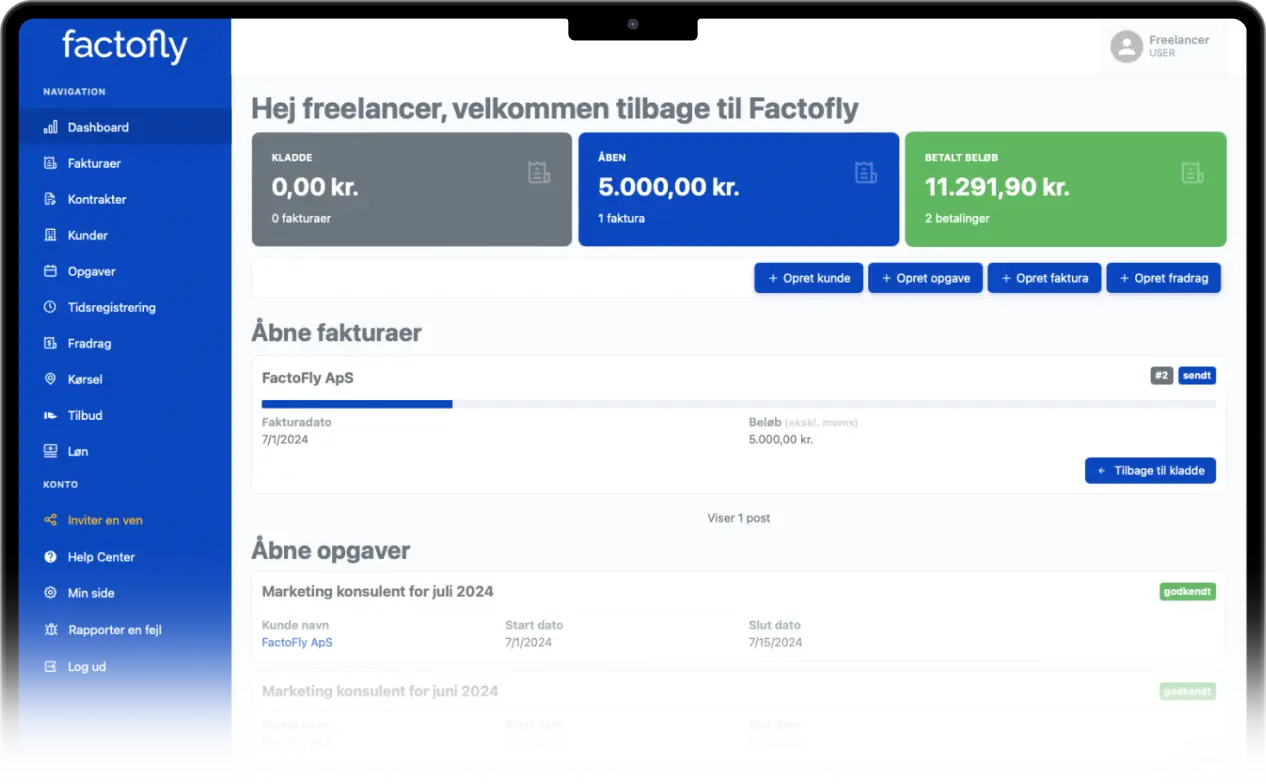The width and height of the screenshot is (1266, 784).
Task: Click the Fradrag receipt icon
Action: pyautogui.click(x=50, y=343)
